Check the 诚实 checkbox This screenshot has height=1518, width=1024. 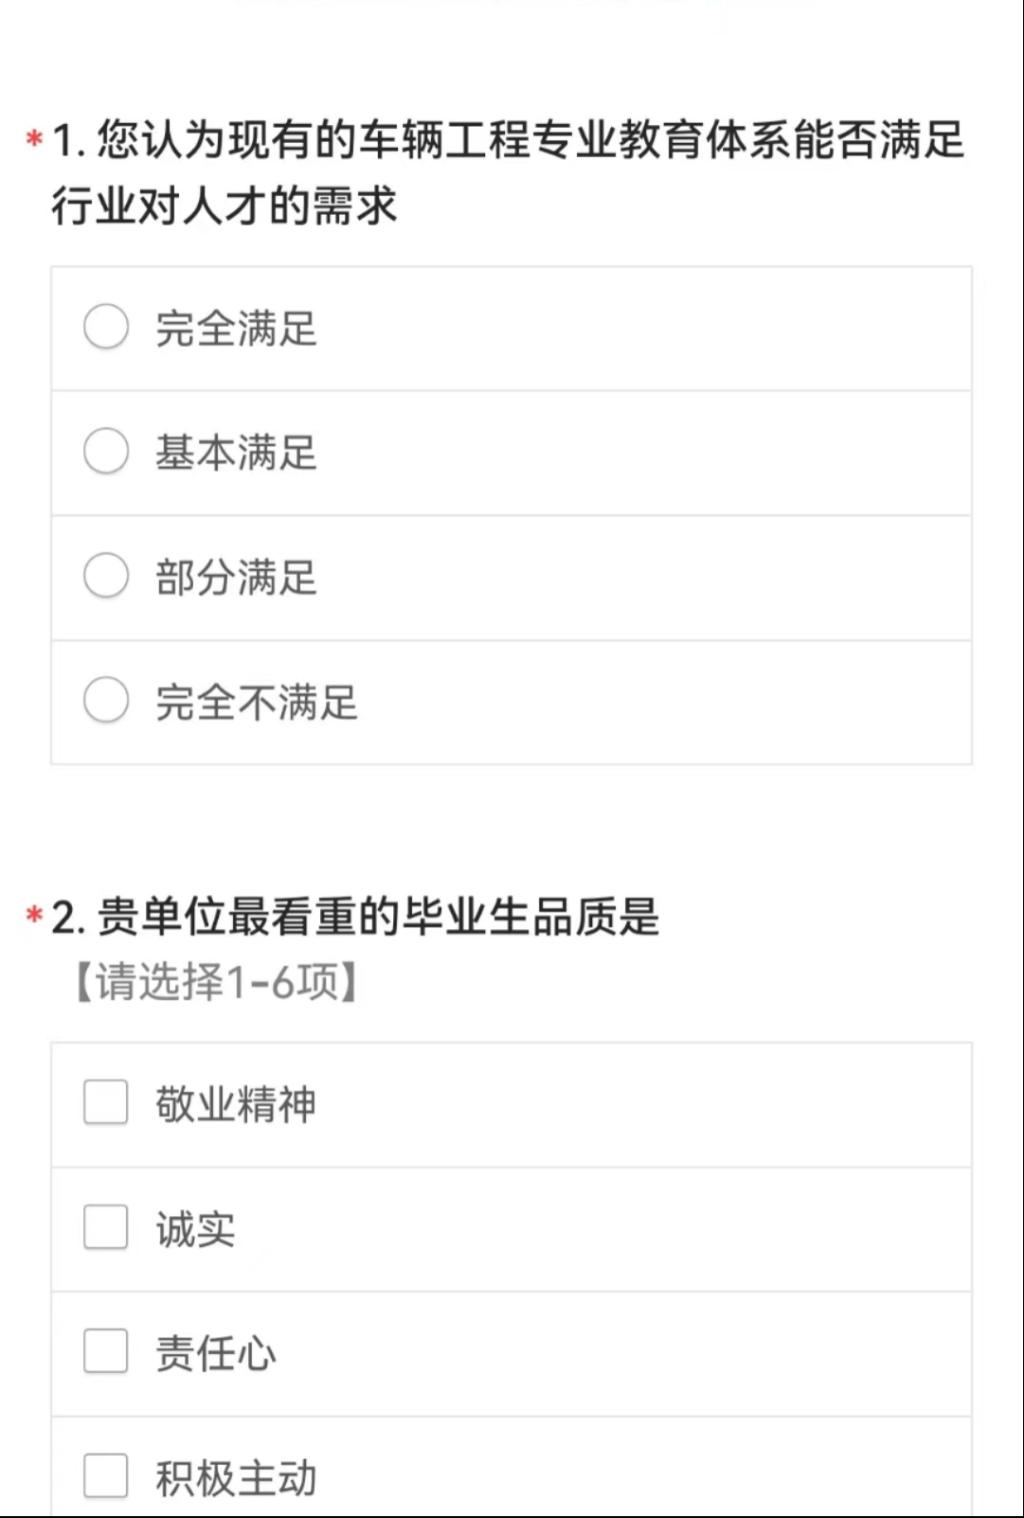click(x=106, y=1227)
